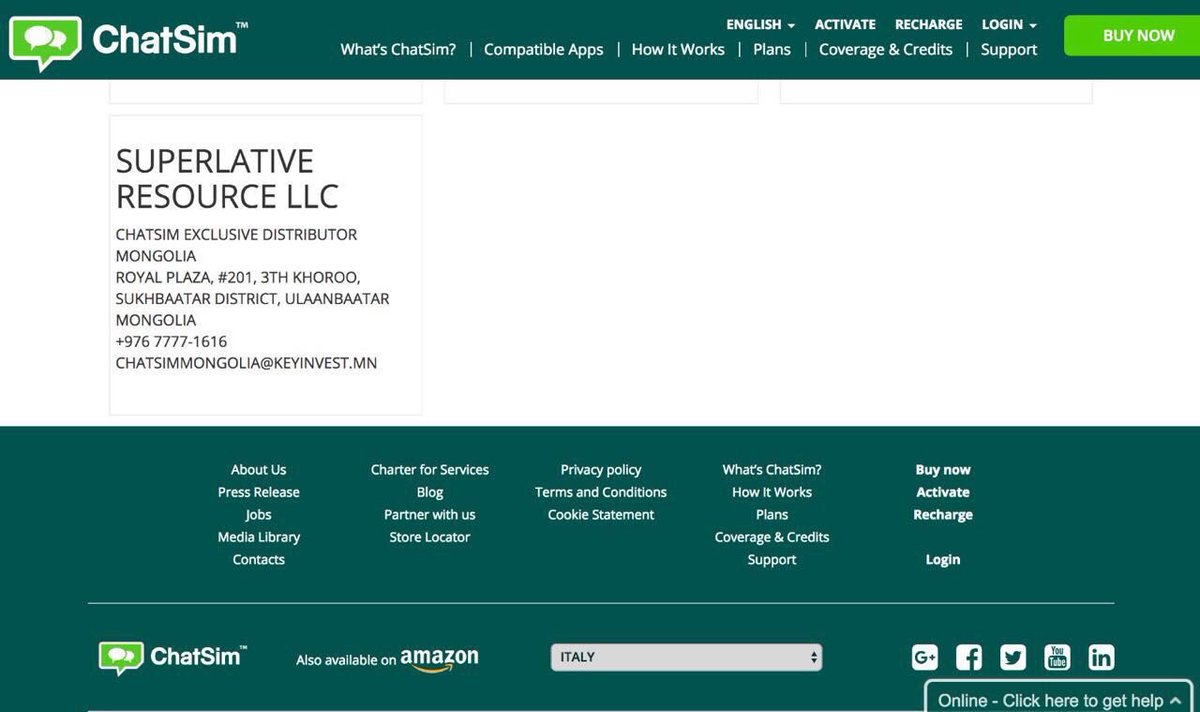The image size is (1200, 712).
Task: Open Plans in the header nav
Action: coord(772,49)
